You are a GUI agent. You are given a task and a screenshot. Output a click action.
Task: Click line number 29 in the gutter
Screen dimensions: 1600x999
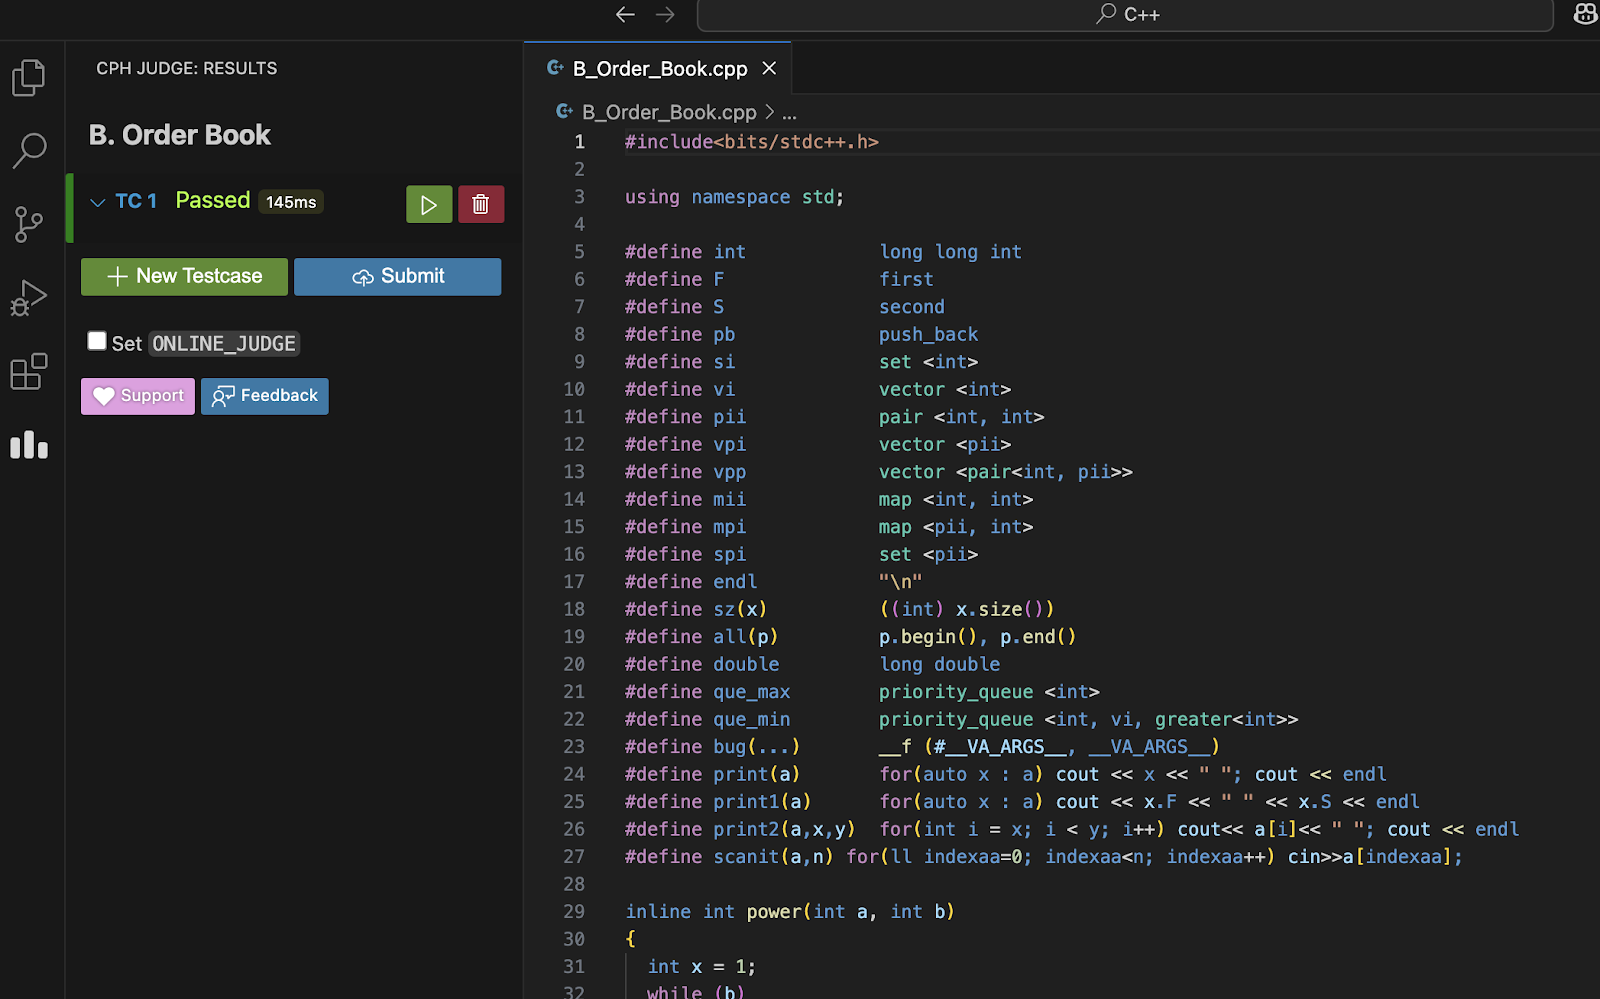point(574,912)
